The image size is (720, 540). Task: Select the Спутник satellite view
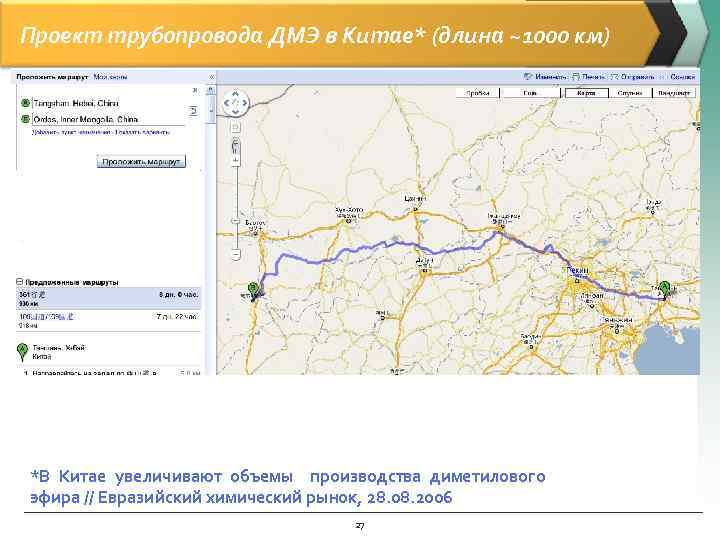(x=630, y=93)
